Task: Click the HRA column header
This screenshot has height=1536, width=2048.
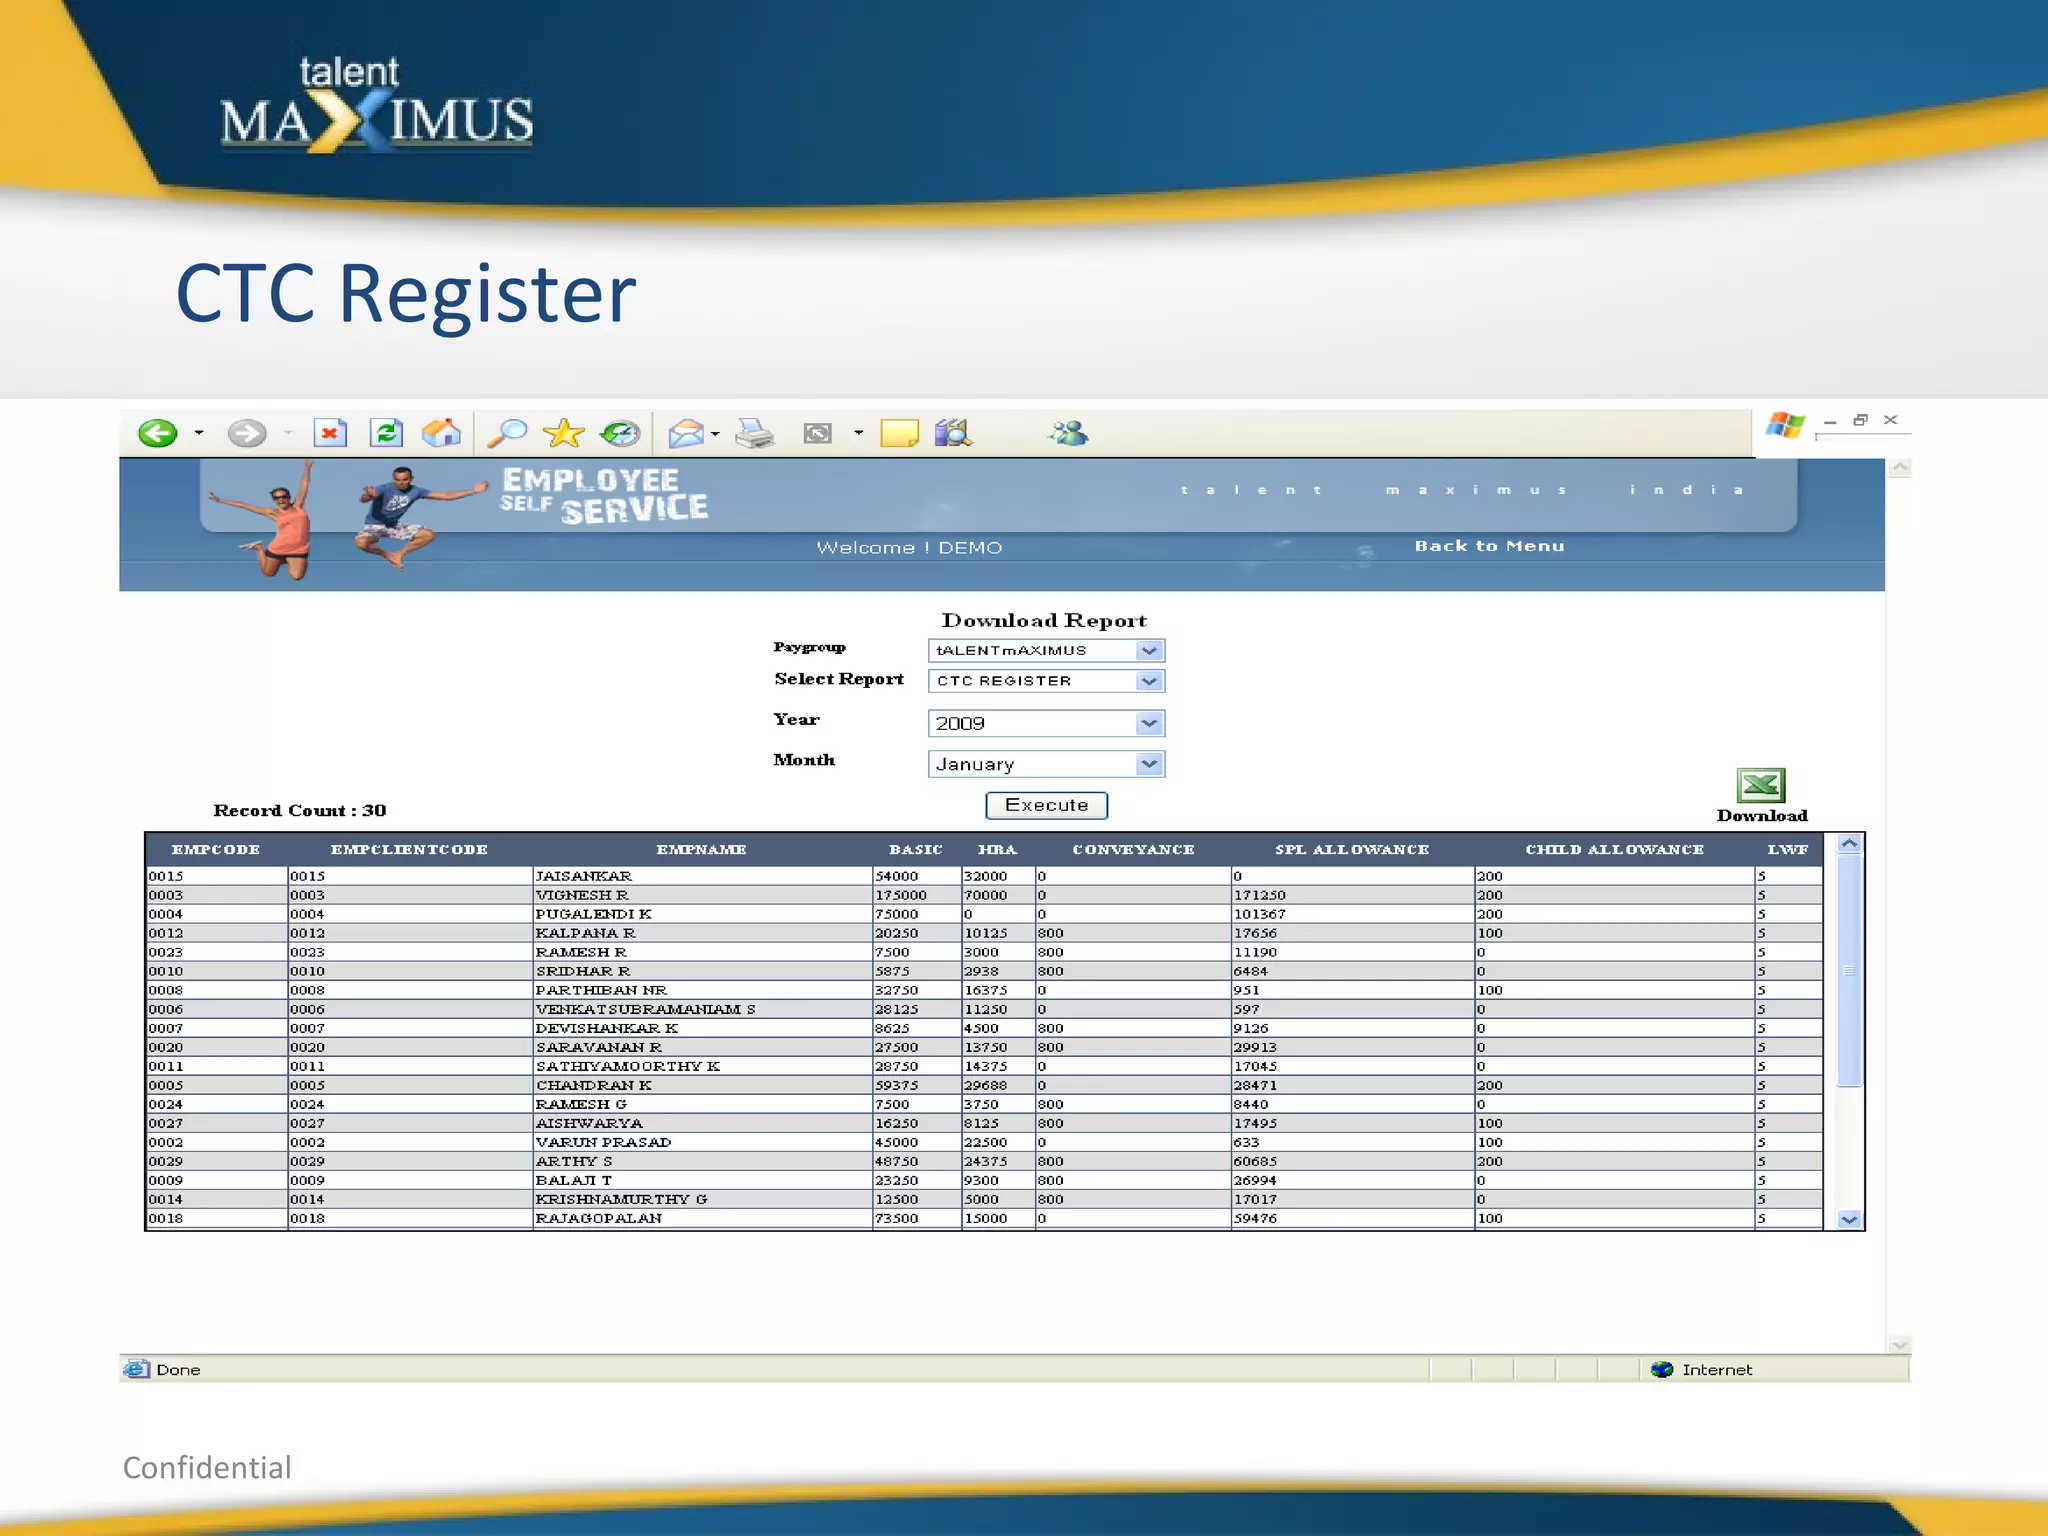Action: coord(997,850)
